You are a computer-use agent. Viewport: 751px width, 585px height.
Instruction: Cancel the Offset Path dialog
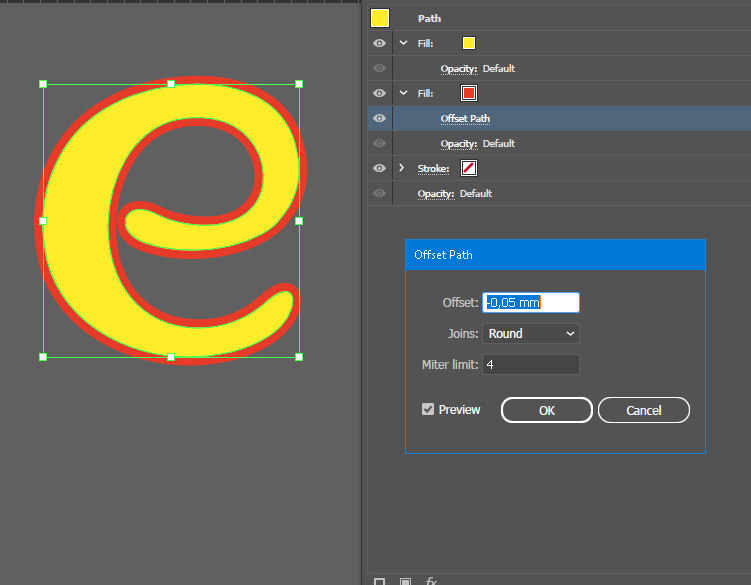coord(644,410)
